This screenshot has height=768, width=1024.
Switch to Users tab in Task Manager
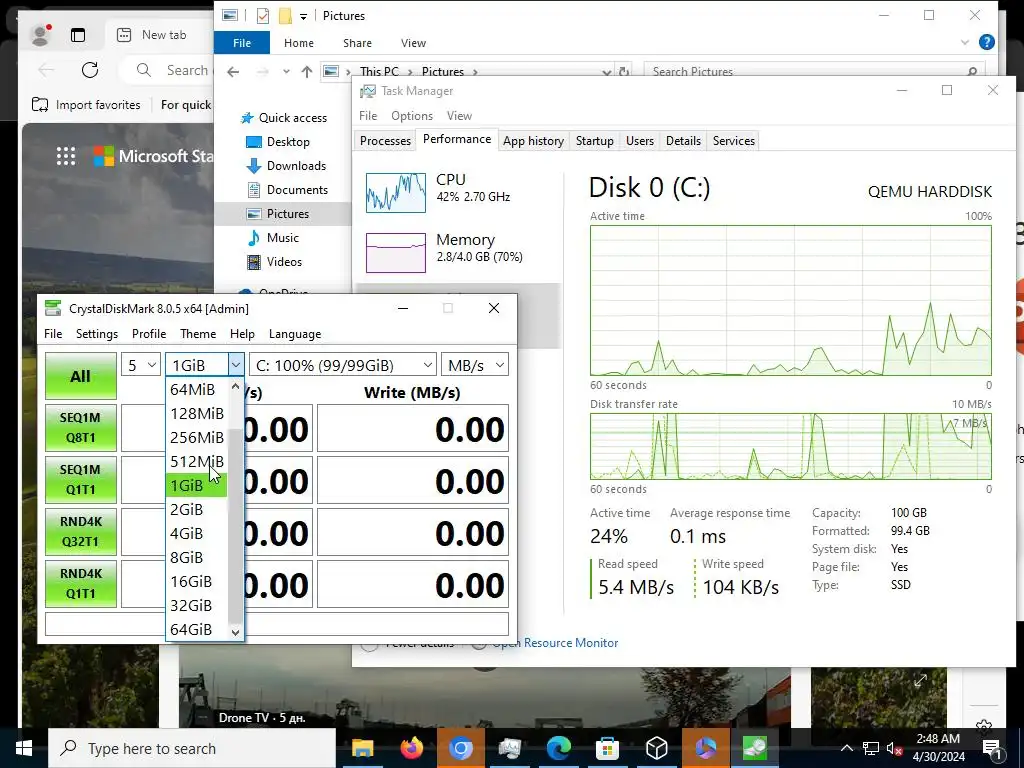pyautogui.click(x=639, y=140)
